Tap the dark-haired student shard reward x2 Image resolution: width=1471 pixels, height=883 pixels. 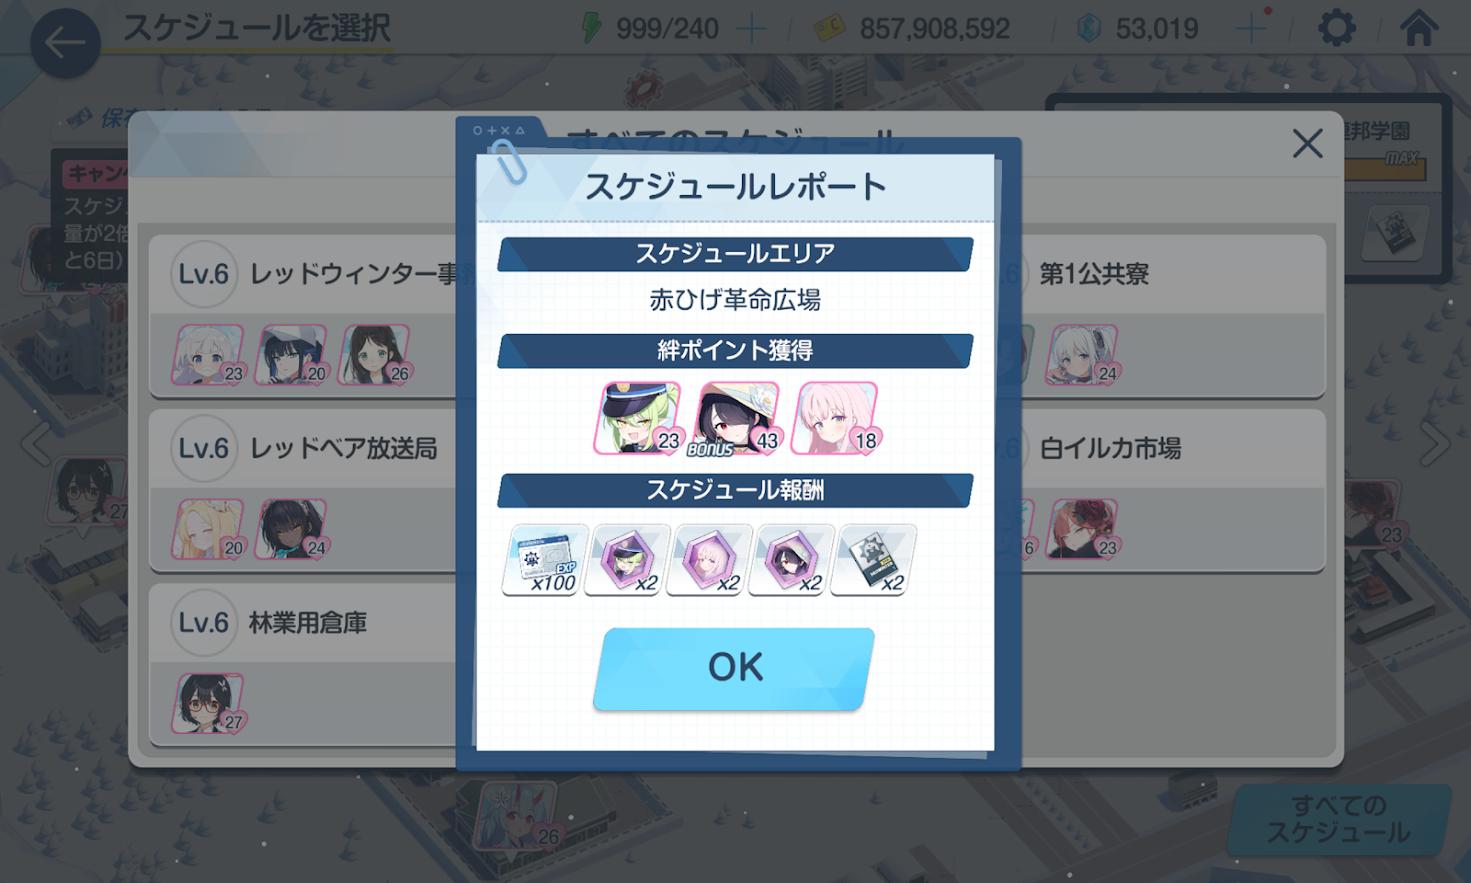point(791,560)
